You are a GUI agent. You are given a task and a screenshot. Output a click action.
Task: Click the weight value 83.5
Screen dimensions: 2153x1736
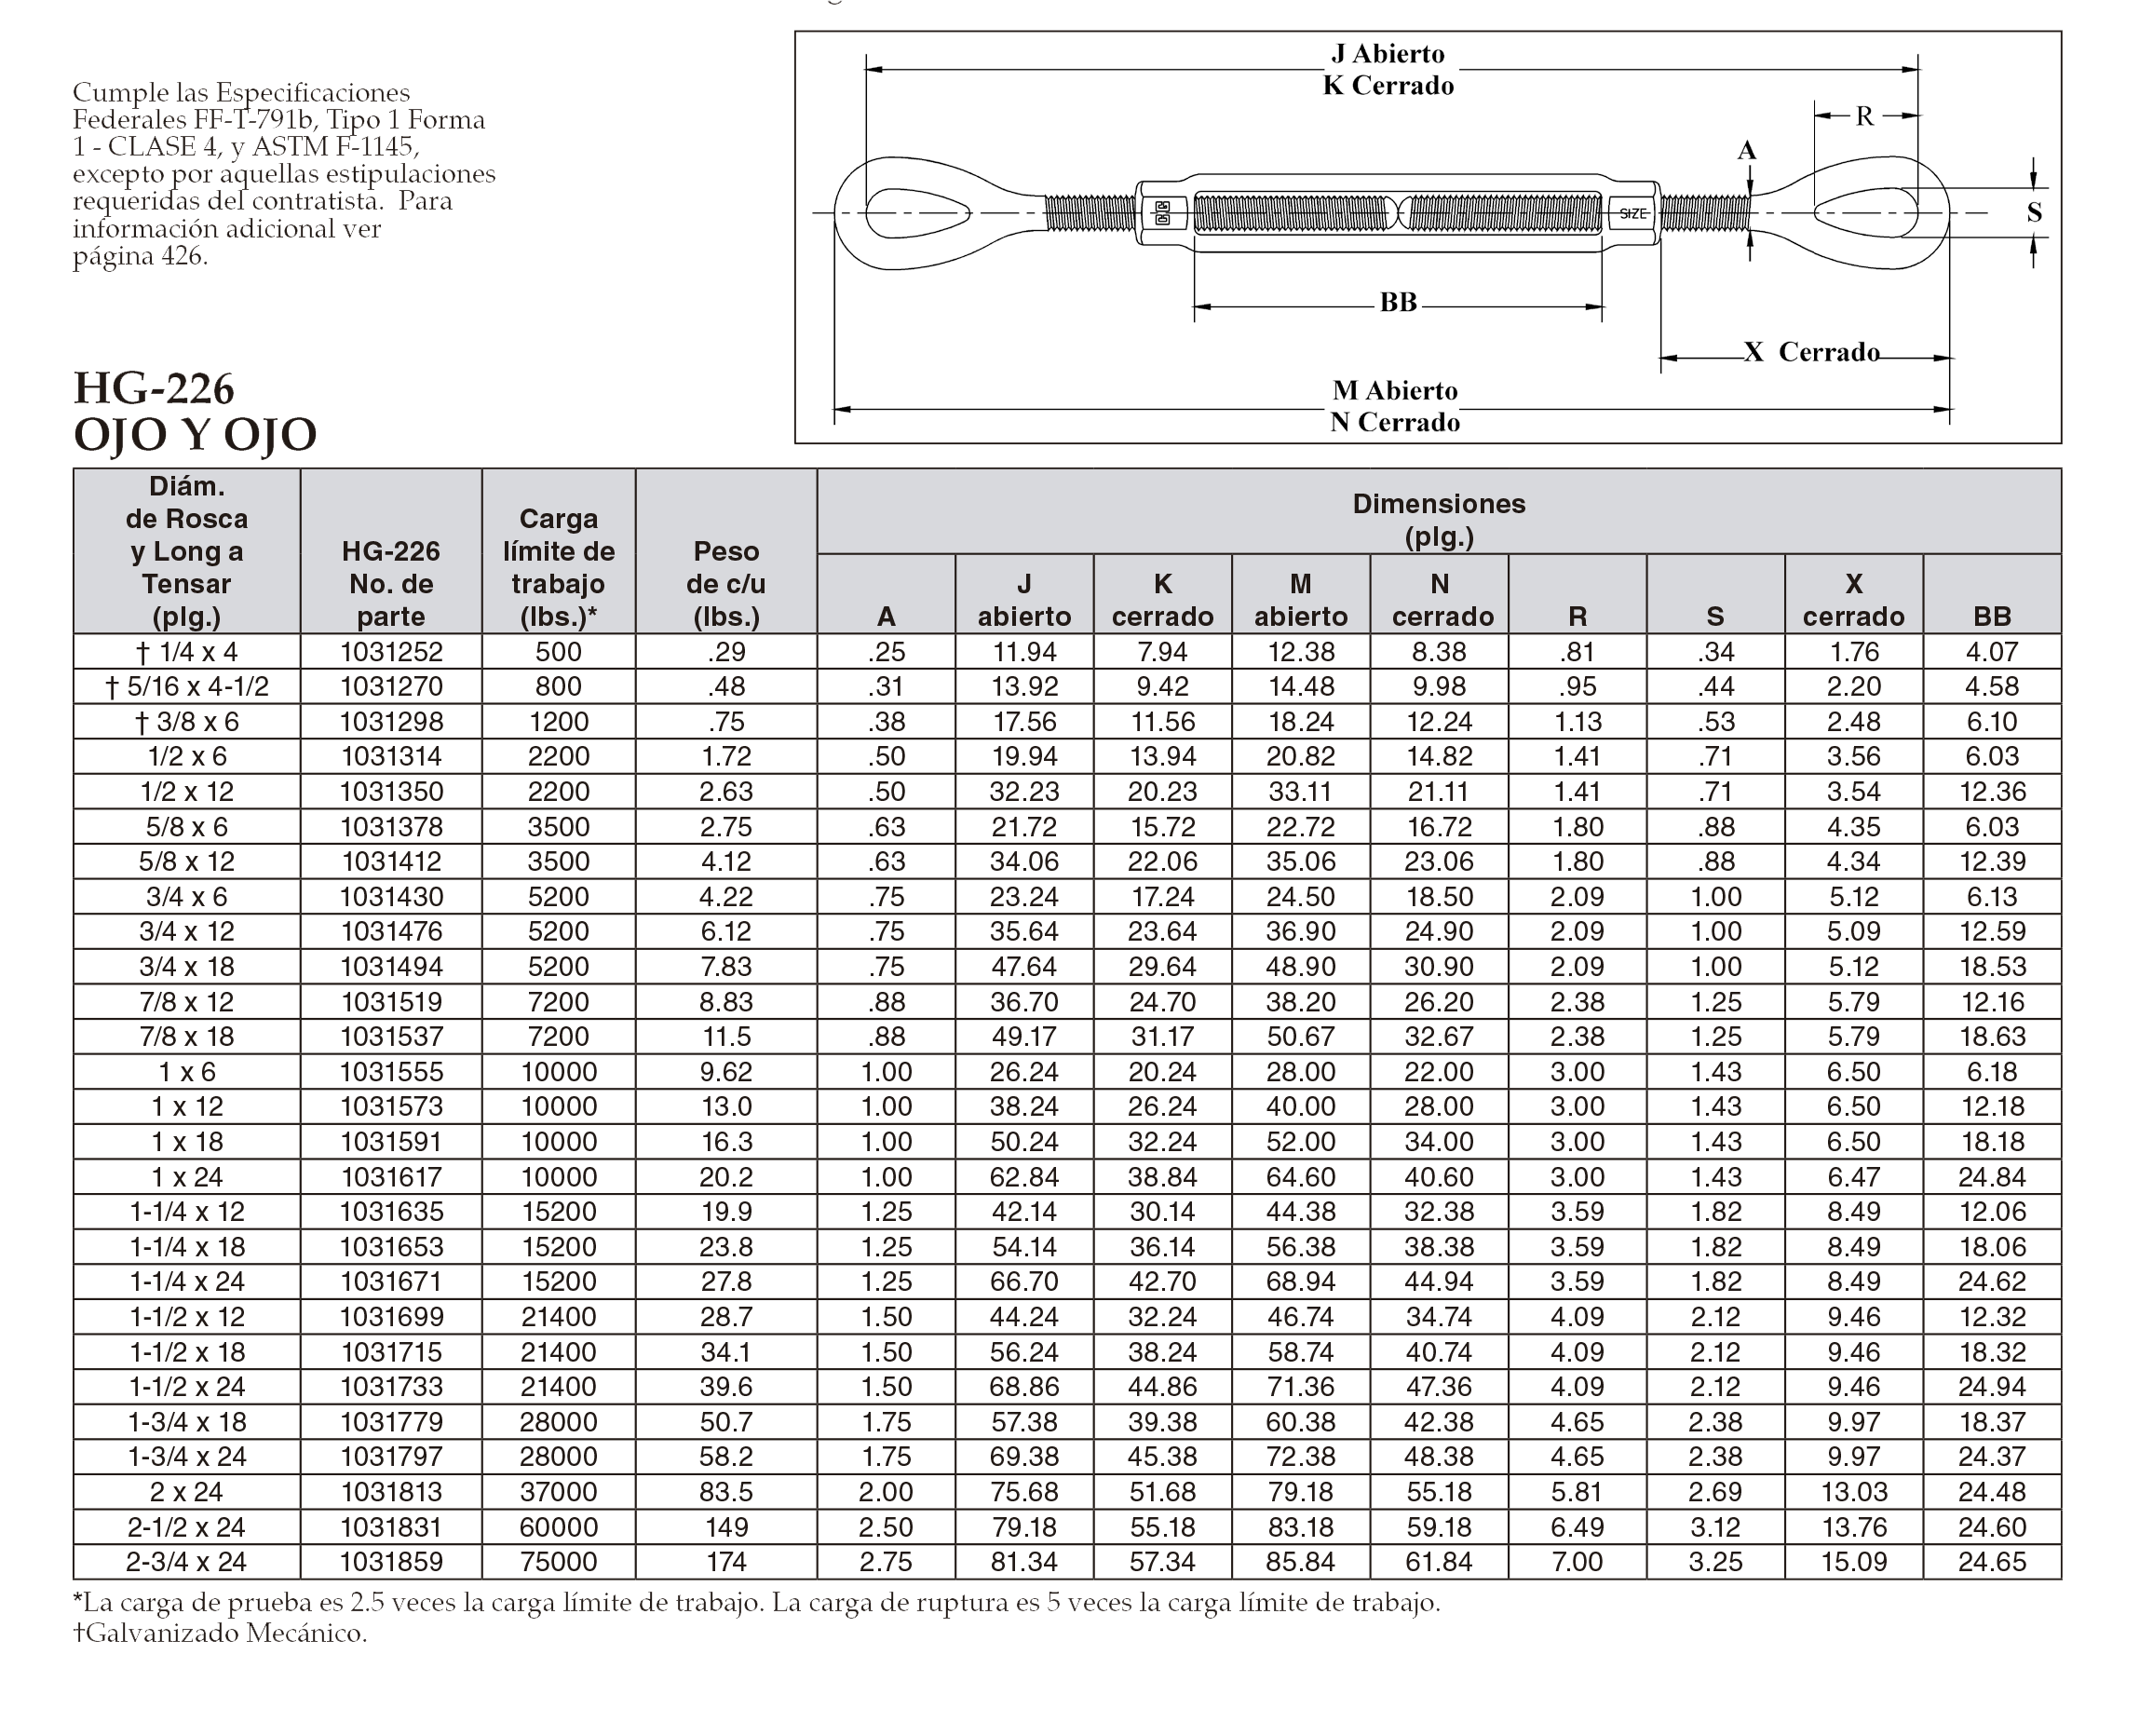pos(726,1492)
